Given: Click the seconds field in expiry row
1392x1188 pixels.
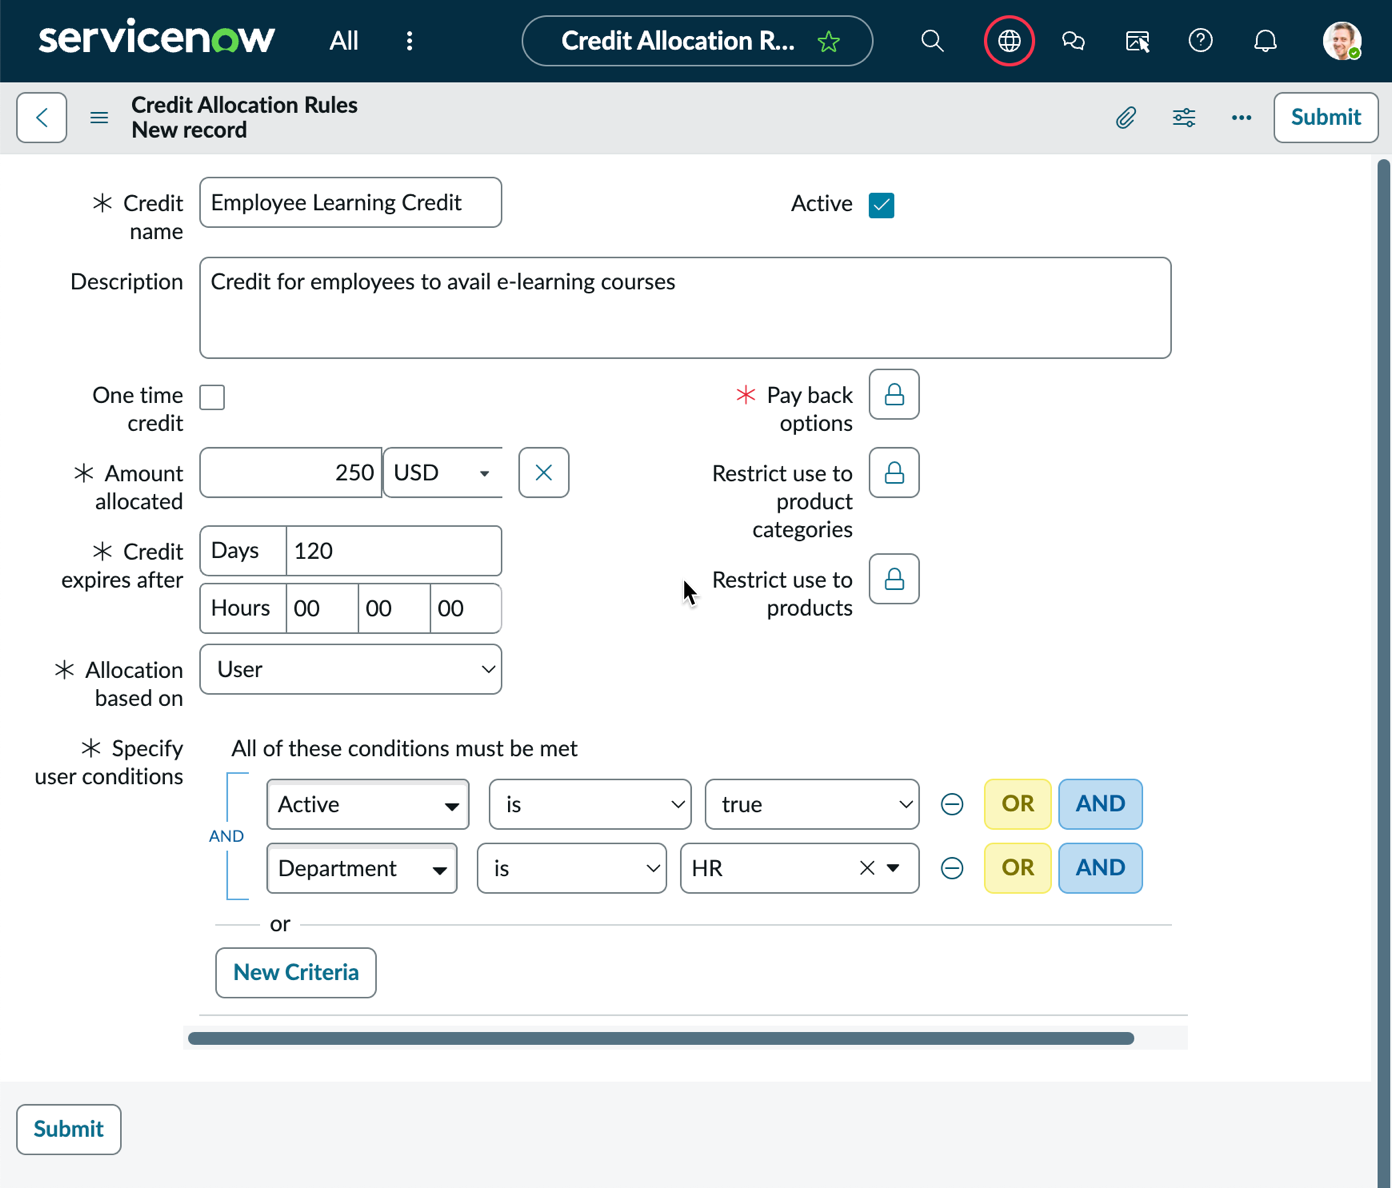Looking at the screenshot, I should coord(465,609).
